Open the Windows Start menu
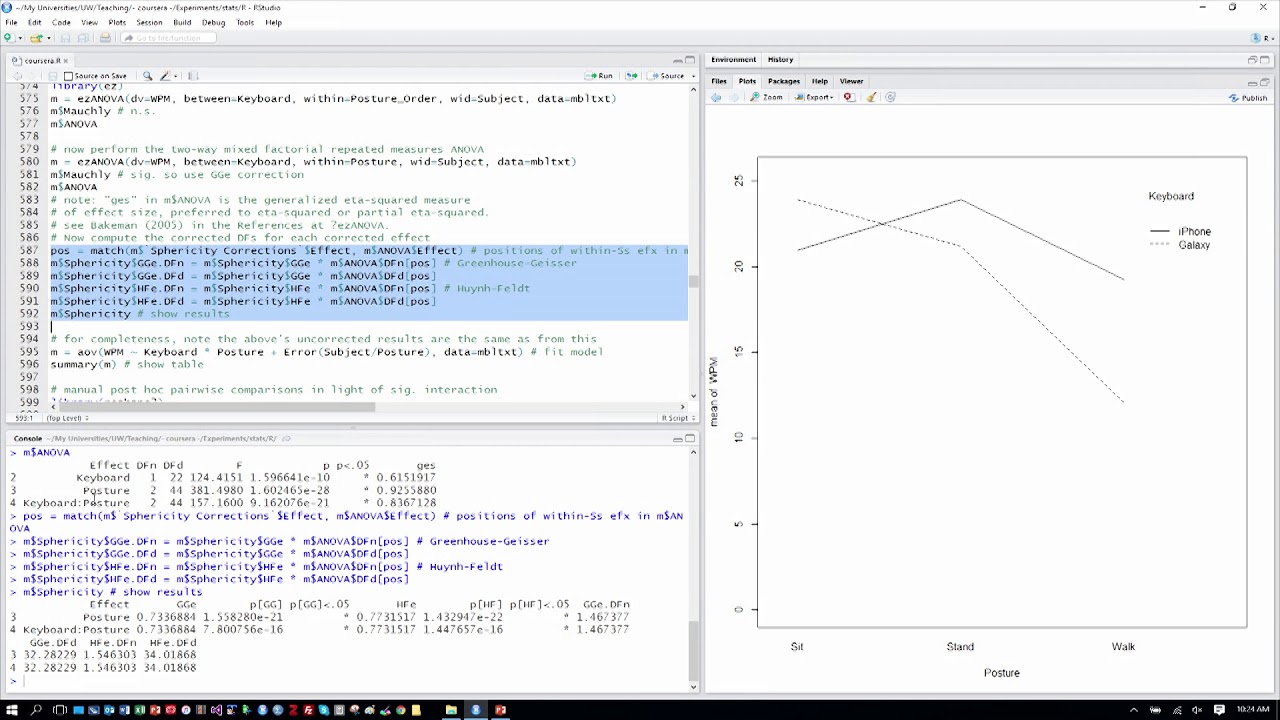 point(11,710)
